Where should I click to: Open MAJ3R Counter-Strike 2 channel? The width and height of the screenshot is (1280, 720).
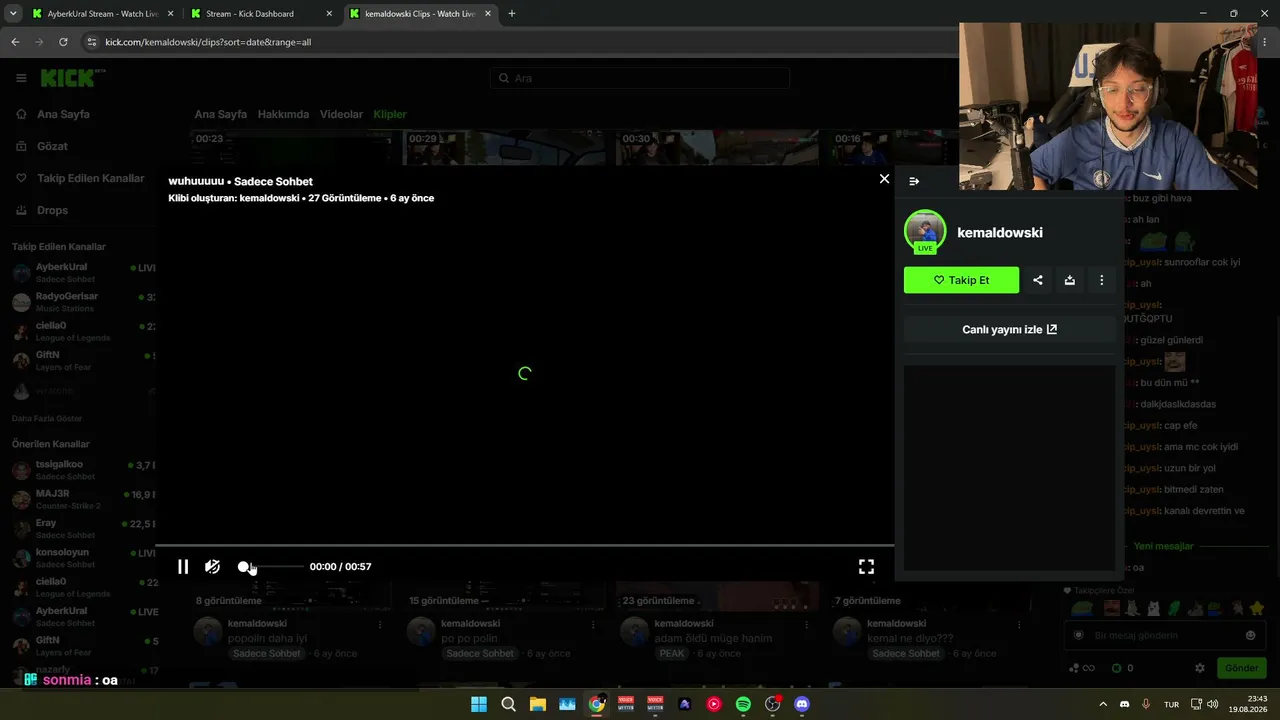(x=84, y=499)
